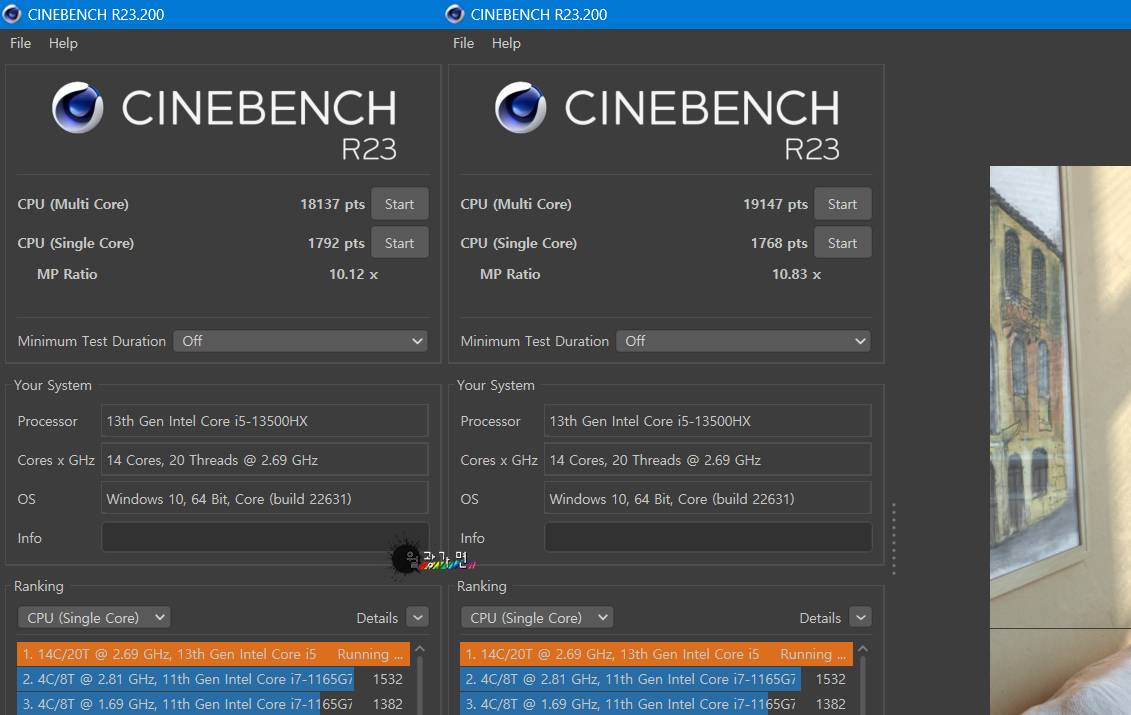This screenshot has width=1131, height=715.
Task: Open left Minimum Test Duration dropdown
Action: [300, 341]
